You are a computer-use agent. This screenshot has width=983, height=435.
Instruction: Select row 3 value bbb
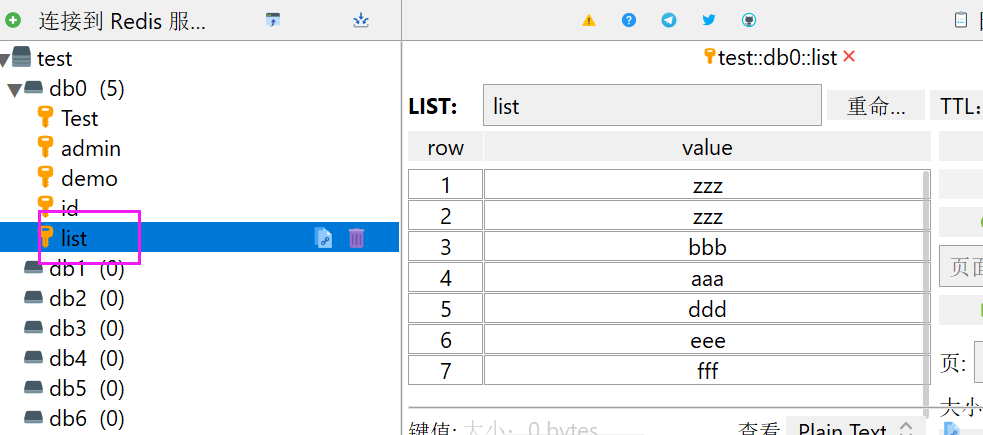707,247
